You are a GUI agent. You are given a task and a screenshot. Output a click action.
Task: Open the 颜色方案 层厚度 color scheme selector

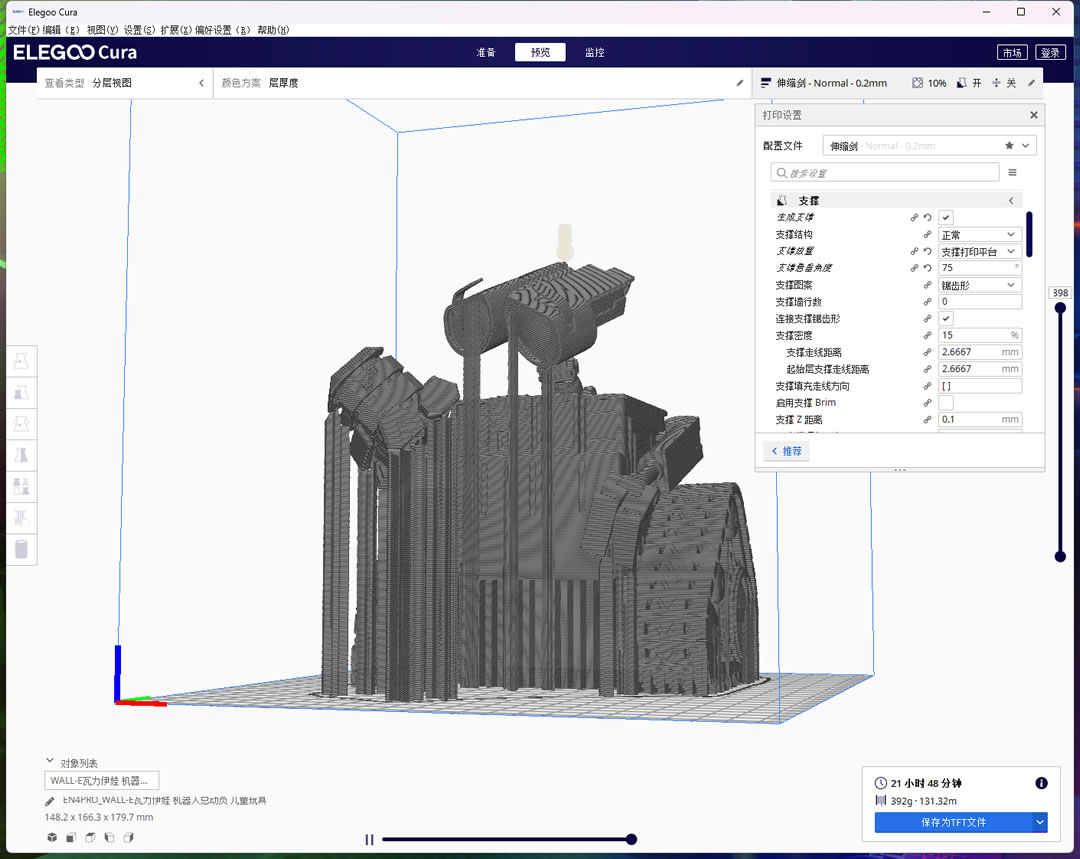click(482, 83)
